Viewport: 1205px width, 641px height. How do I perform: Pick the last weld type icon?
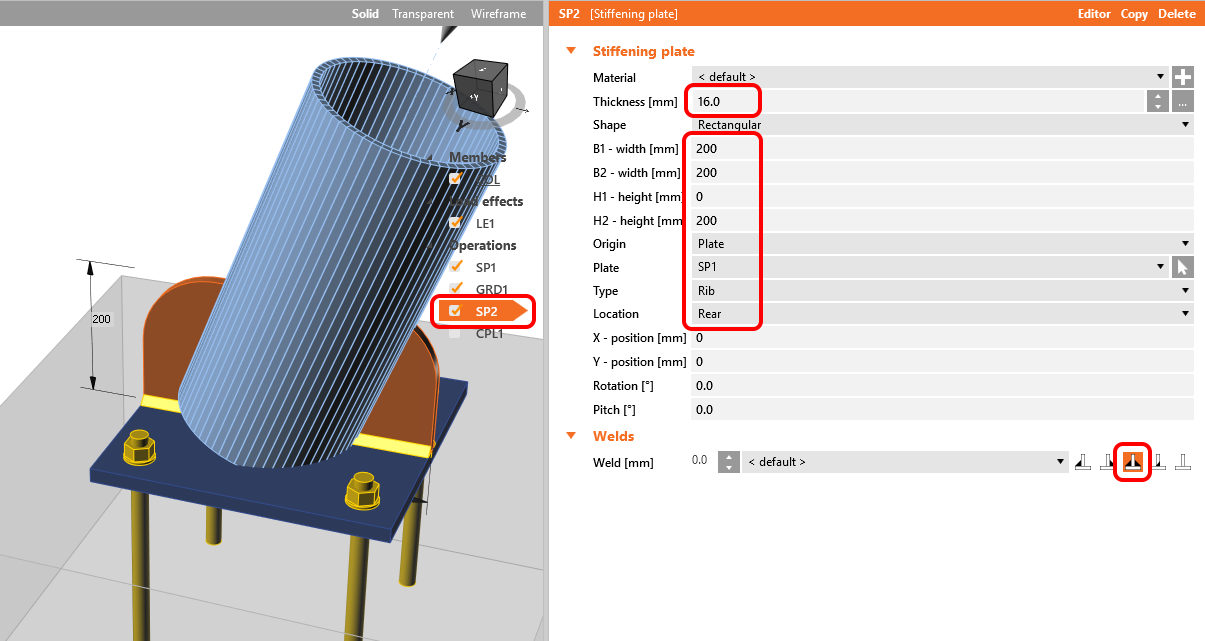click(1183, 462)
